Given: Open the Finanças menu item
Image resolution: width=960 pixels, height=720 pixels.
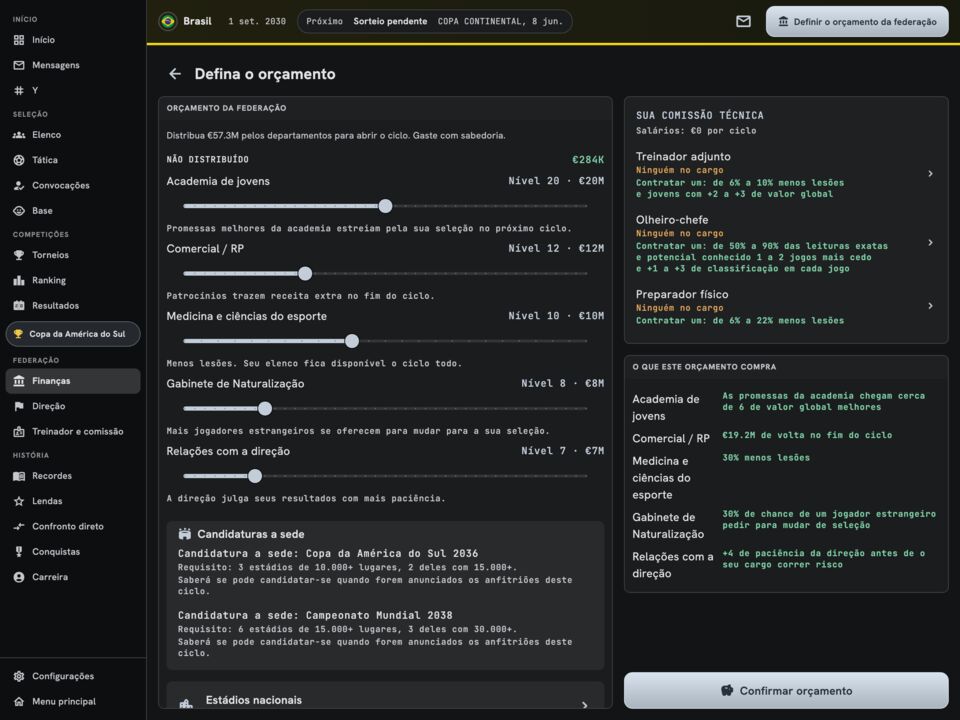Looking at the screenshot, I should coord(73,381).
